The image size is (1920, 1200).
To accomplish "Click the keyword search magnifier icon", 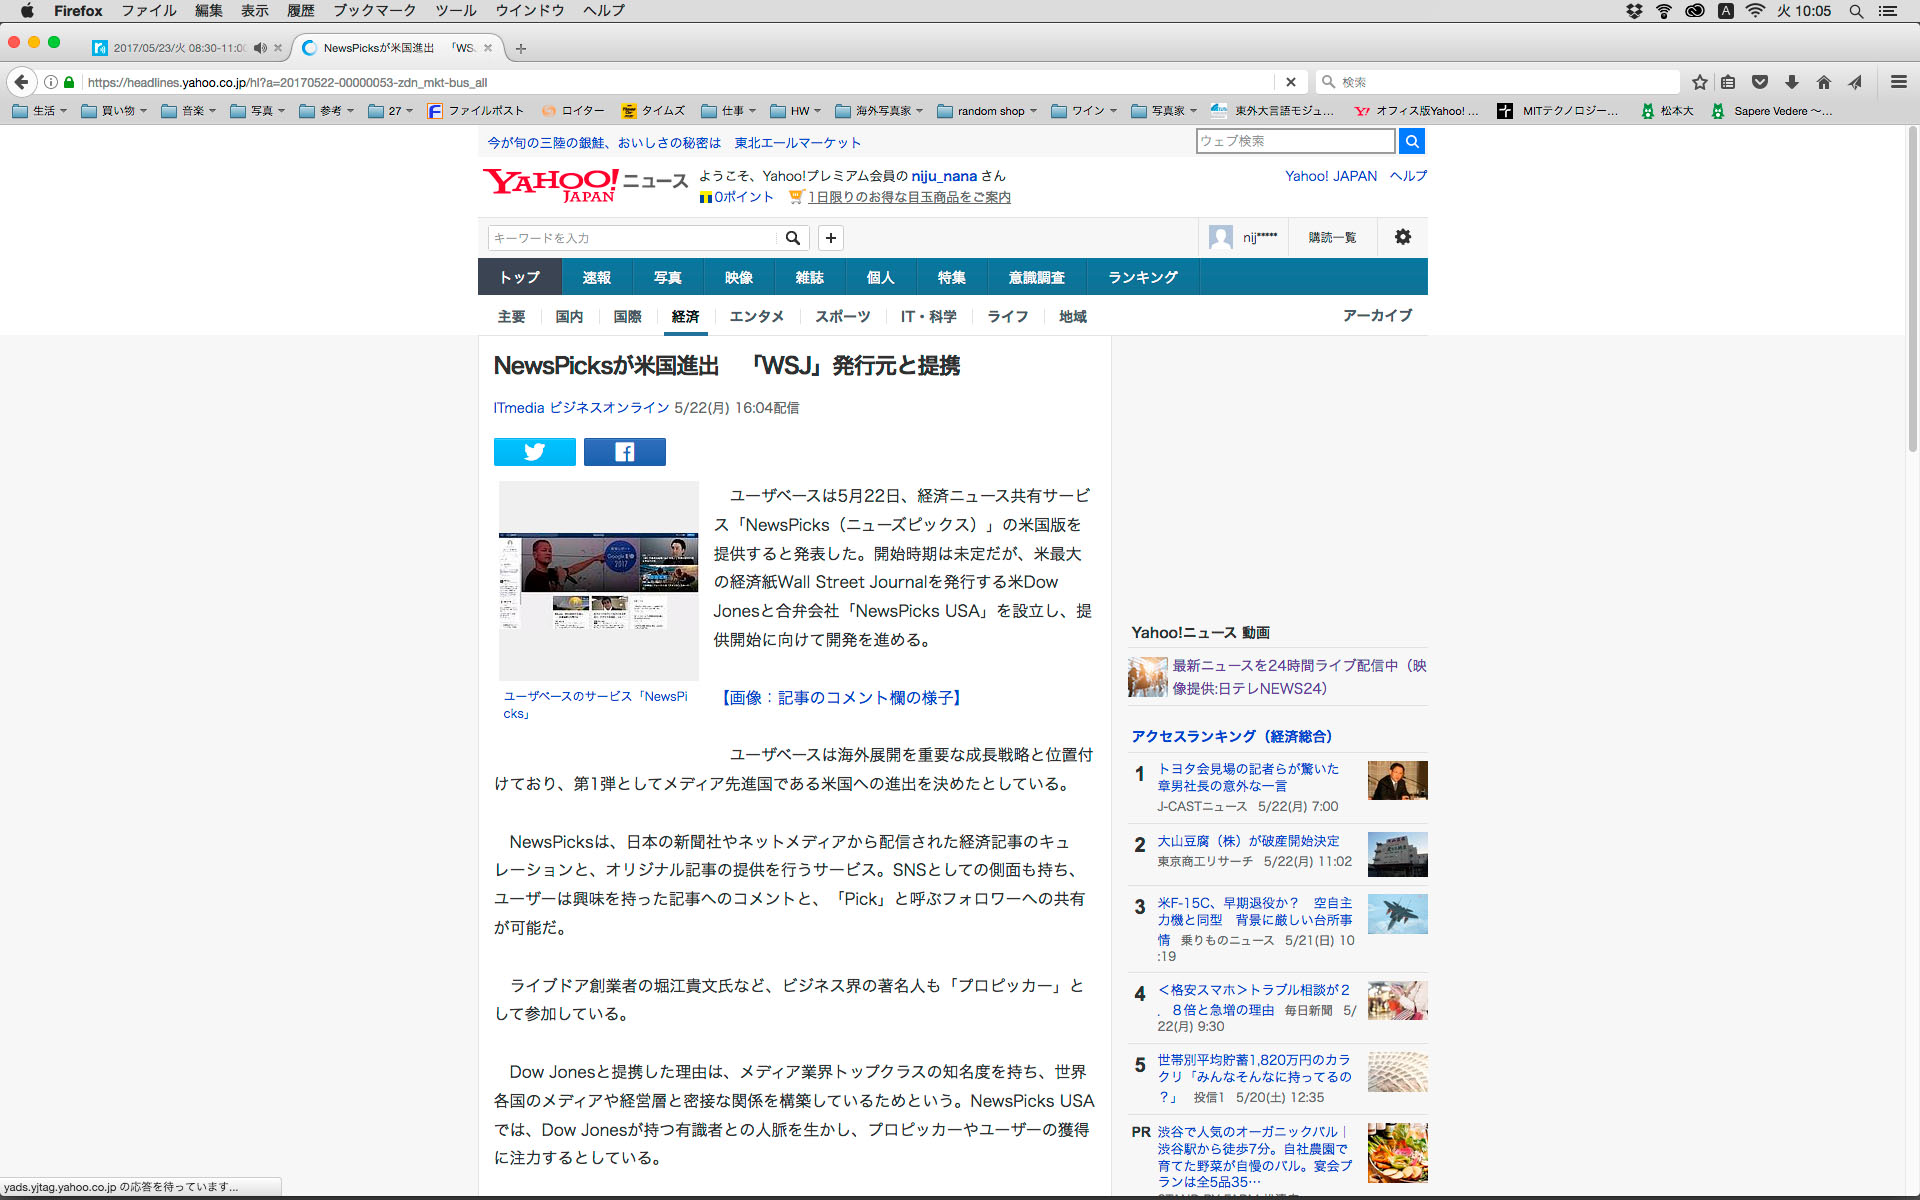I will (792, 238).
